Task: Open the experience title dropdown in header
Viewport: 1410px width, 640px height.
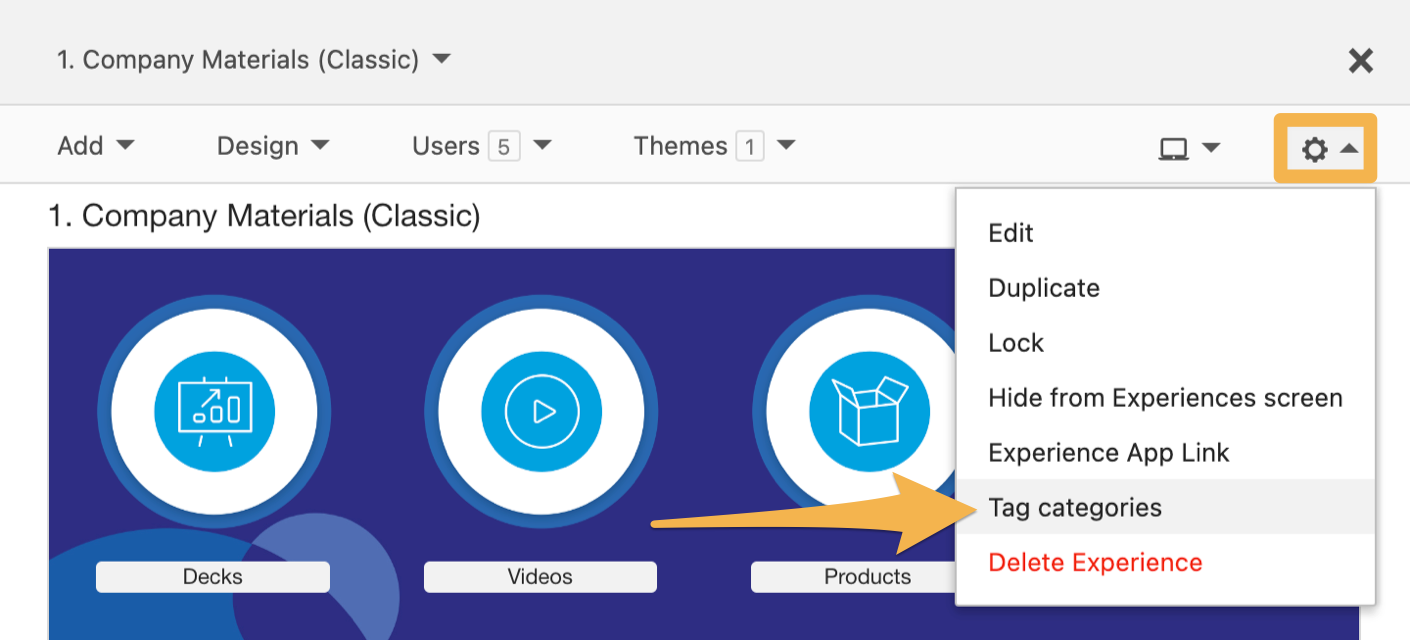Action: click(x=254, y=60)
